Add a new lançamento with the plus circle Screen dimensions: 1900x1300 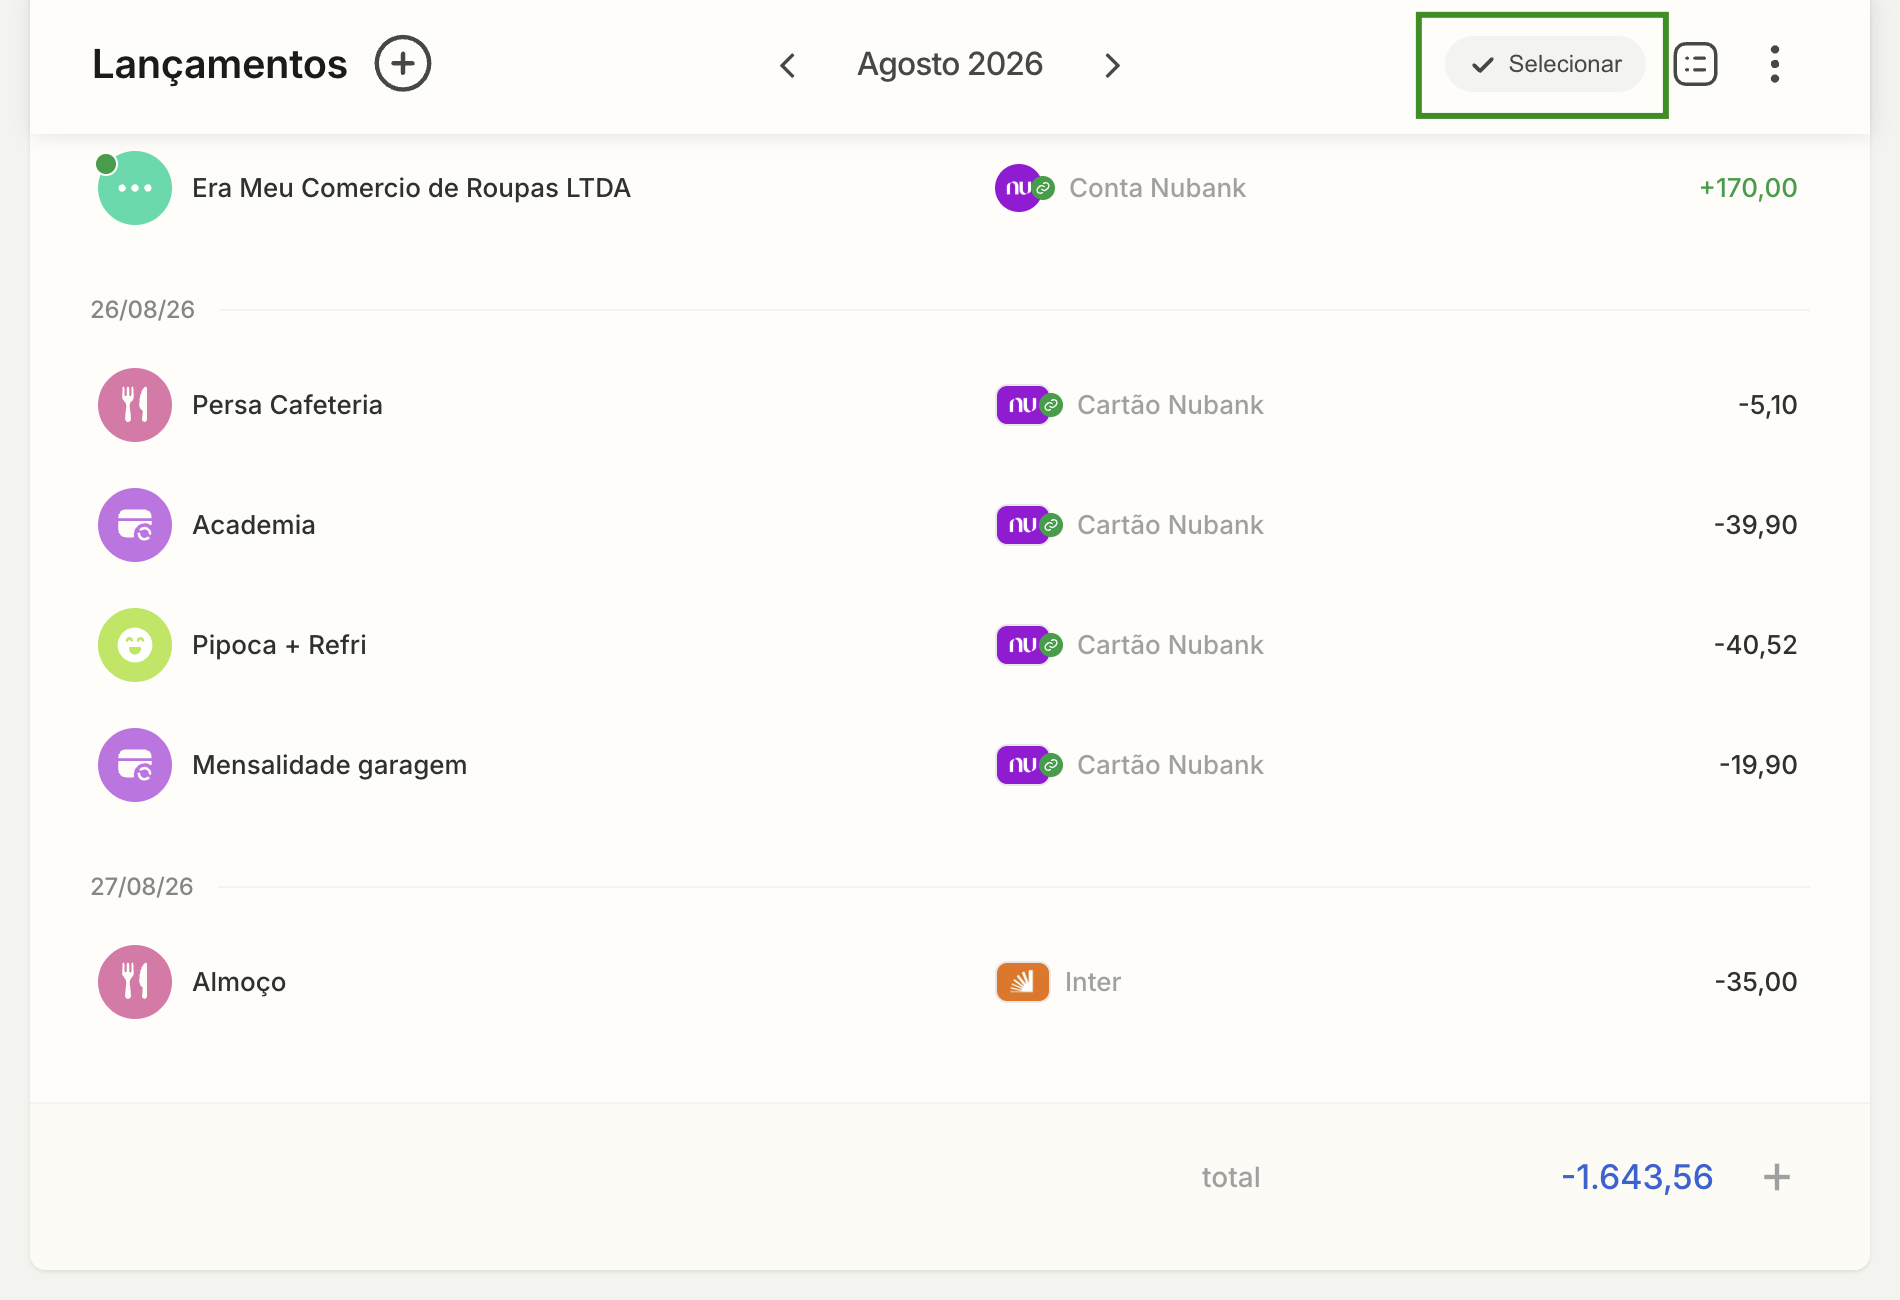[402, 64]
